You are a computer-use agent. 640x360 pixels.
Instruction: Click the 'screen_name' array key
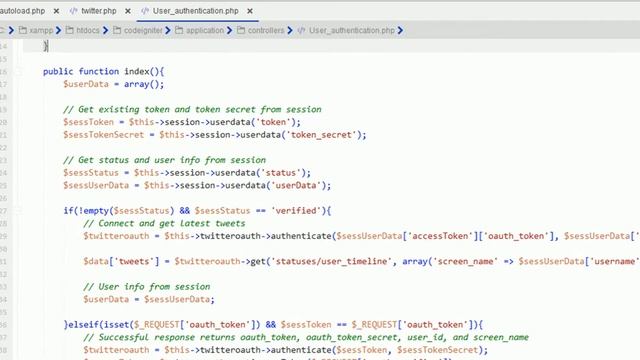(465, 261)
